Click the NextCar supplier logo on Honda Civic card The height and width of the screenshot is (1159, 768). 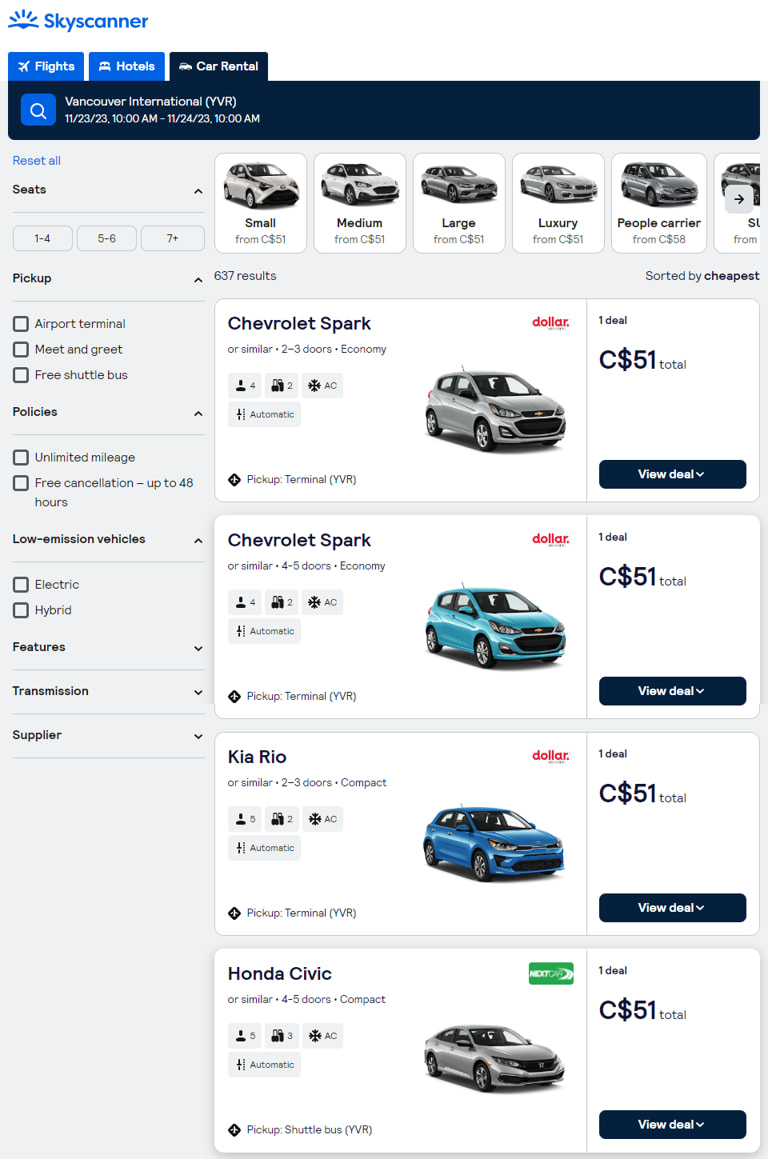coord(551,973)
